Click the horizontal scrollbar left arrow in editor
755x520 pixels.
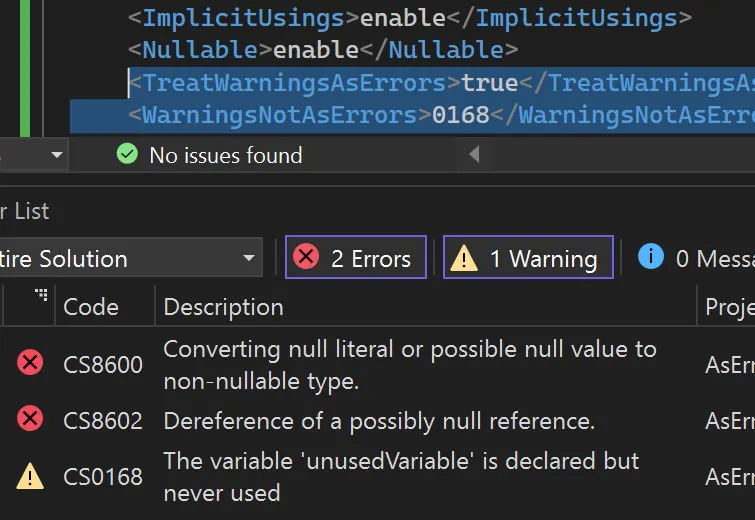coord(474,155)
